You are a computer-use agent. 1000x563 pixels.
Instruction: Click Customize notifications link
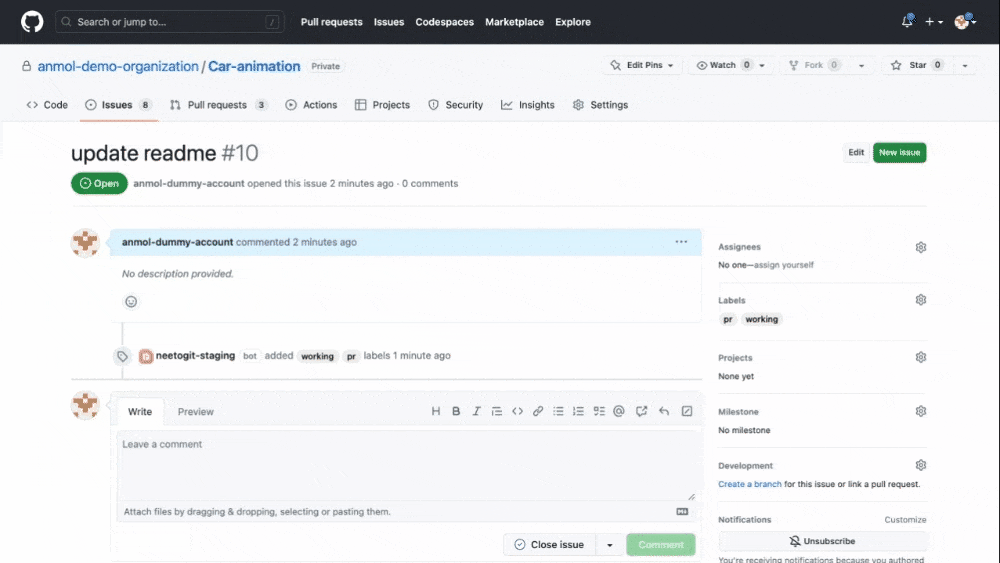pos(905,520)
